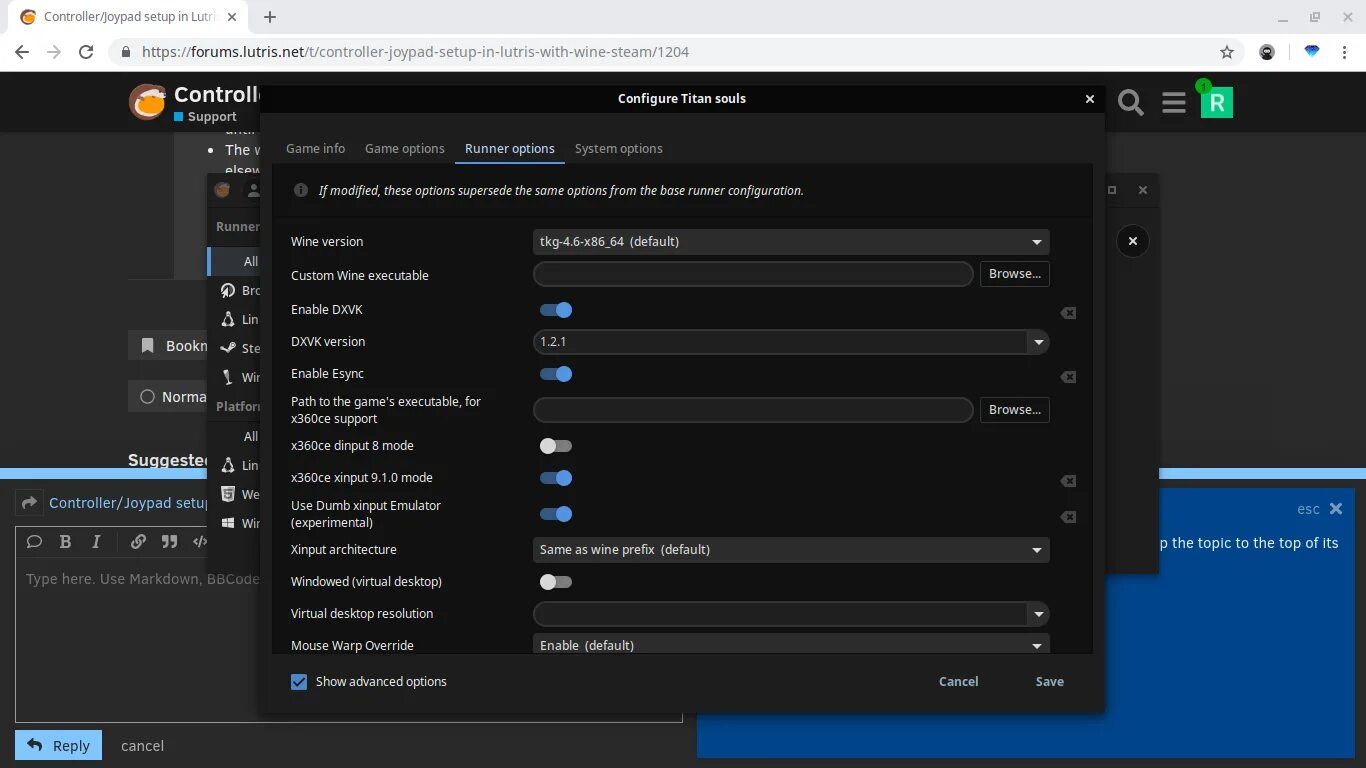Select the Browser runner icon in Lutris sidebar
The height and width of the screenshot is (768, 1366).
228,290
